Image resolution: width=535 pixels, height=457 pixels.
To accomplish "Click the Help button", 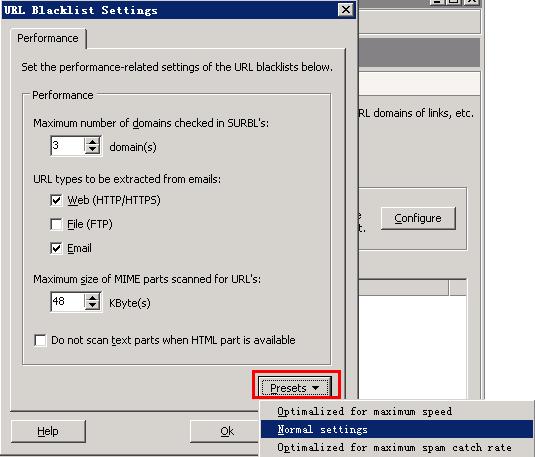I will (48, 431).
